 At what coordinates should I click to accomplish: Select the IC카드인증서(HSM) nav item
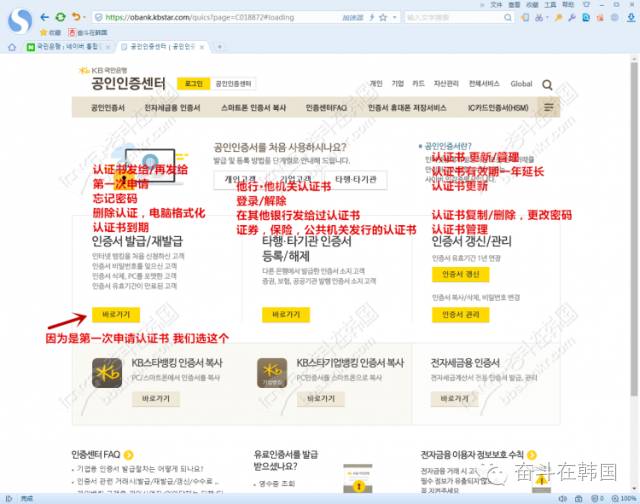click(498, 108)
